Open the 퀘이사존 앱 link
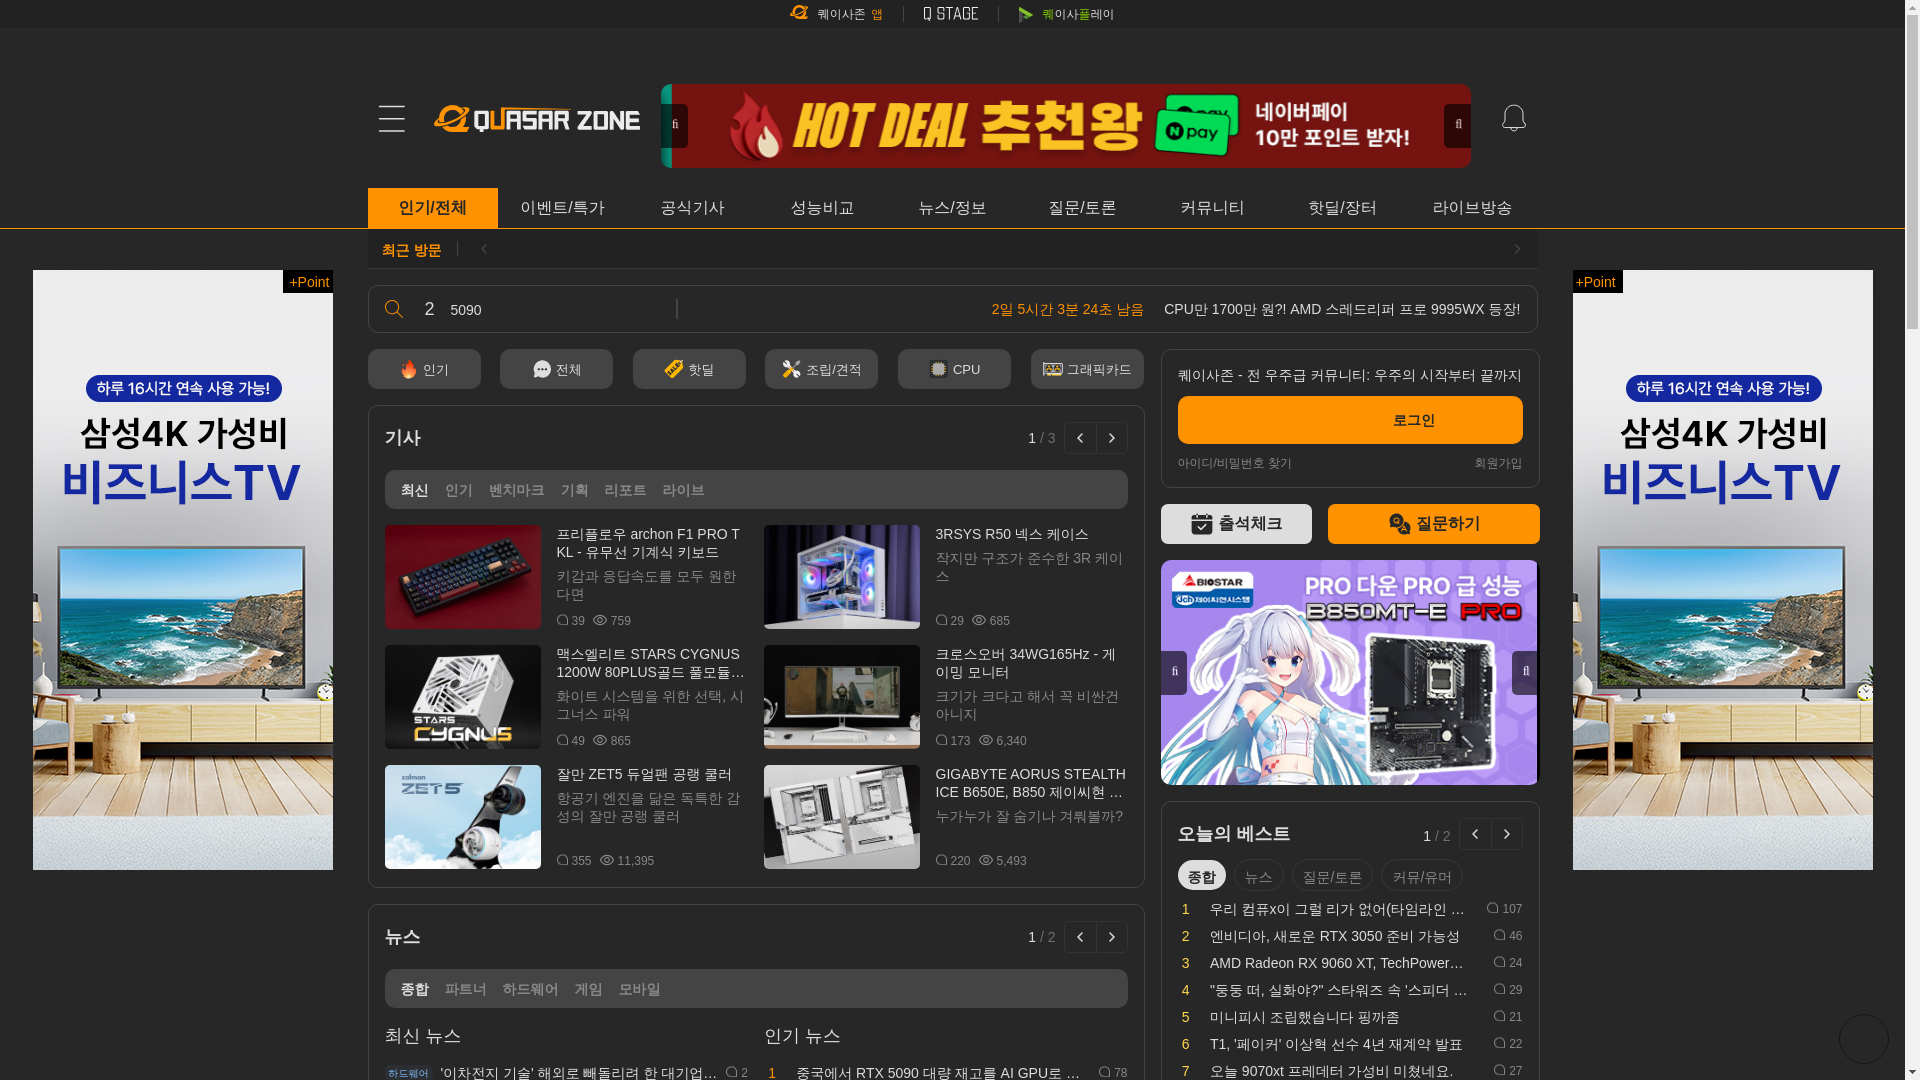This screenshot has height=1080, width=1920. (x=836, y=14)
